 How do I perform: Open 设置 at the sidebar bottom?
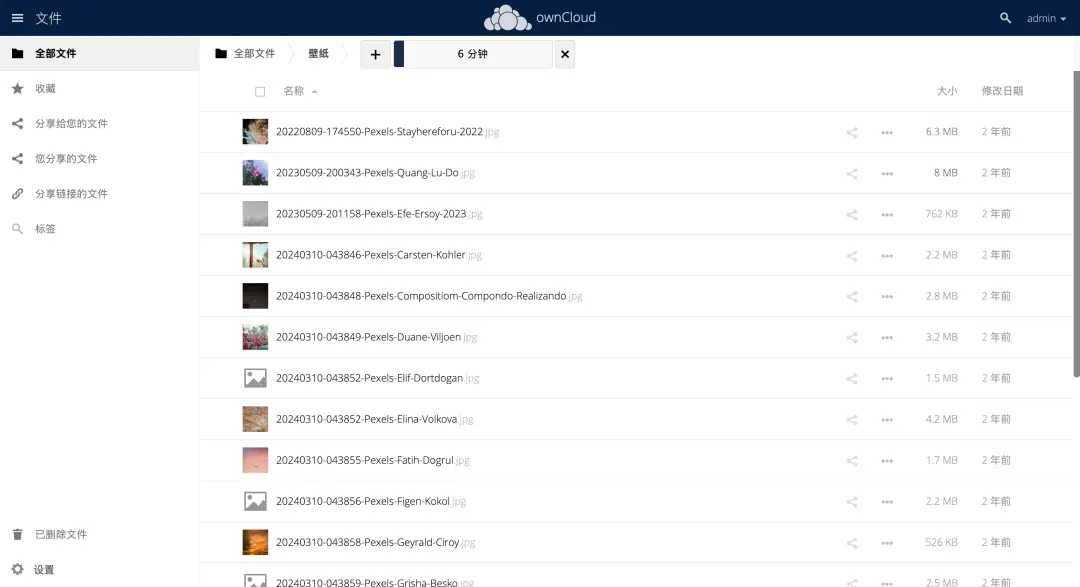(x=44, y=570)
